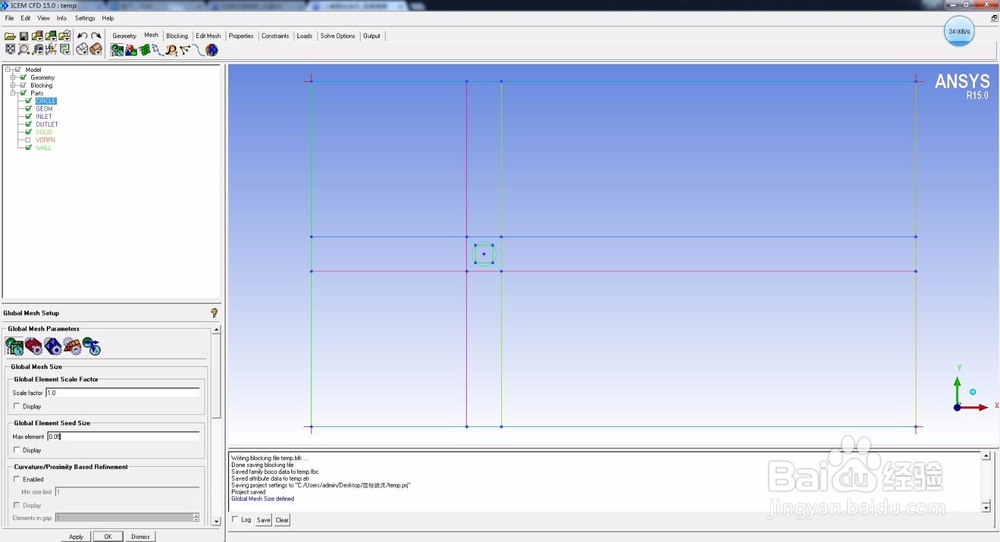Check Display under Global Element Seed Size
The image size is (1000, 542).
pyautogui.click(x=17, y=450)
